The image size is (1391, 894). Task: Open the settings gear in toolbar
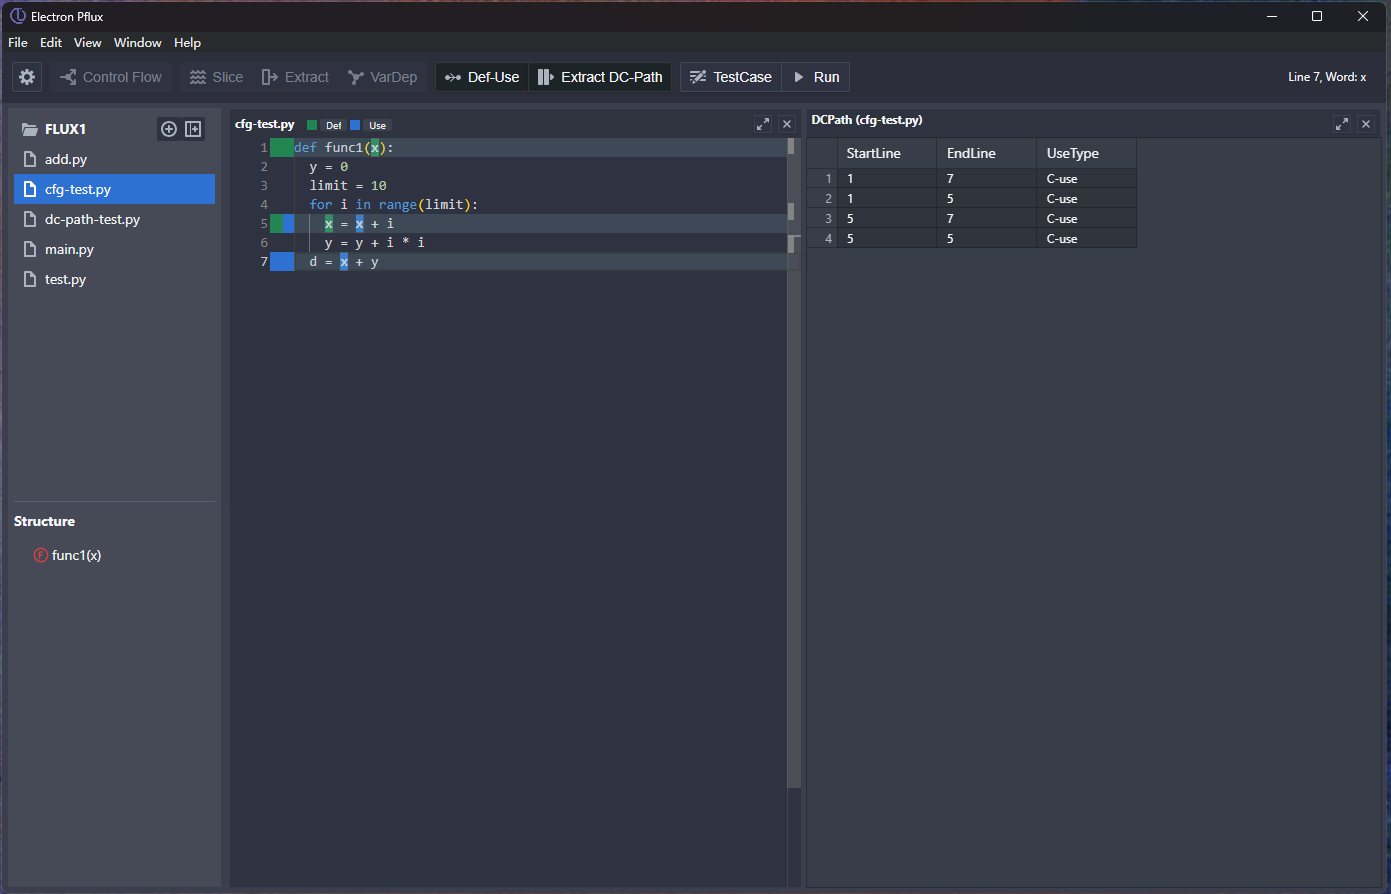(x=27, y=77)
